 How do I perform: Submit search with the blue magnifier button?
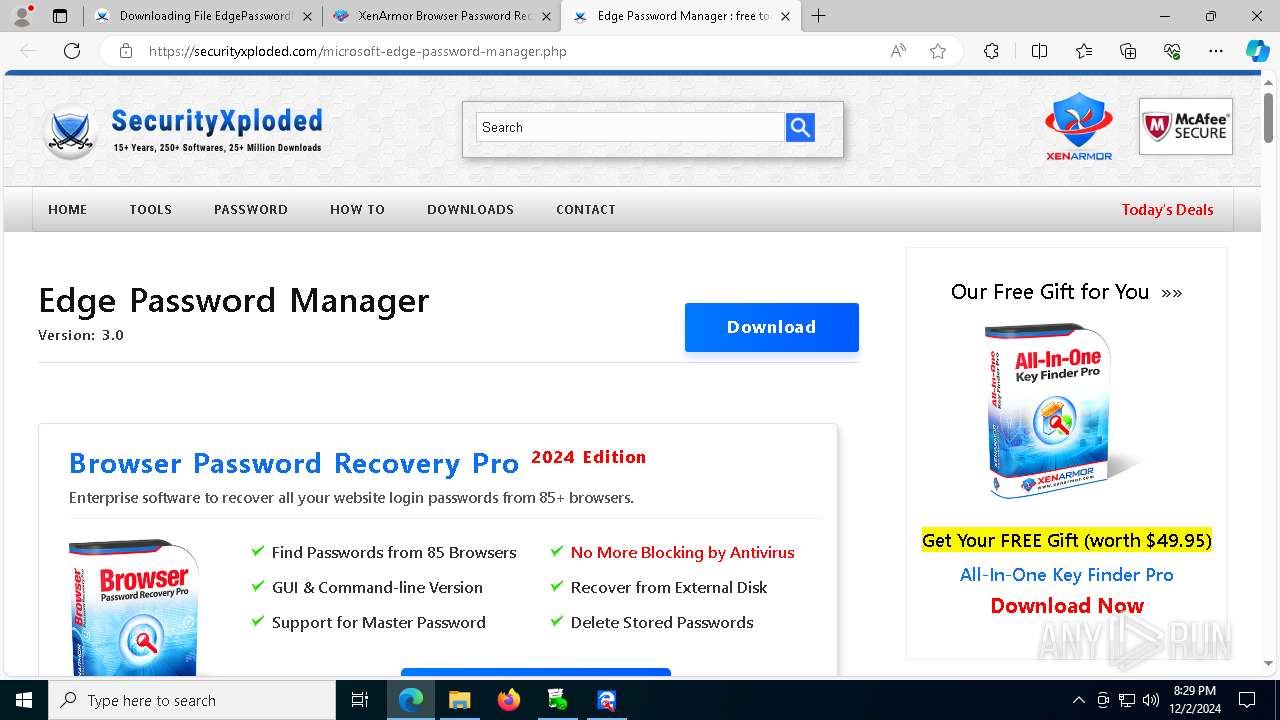800,127
